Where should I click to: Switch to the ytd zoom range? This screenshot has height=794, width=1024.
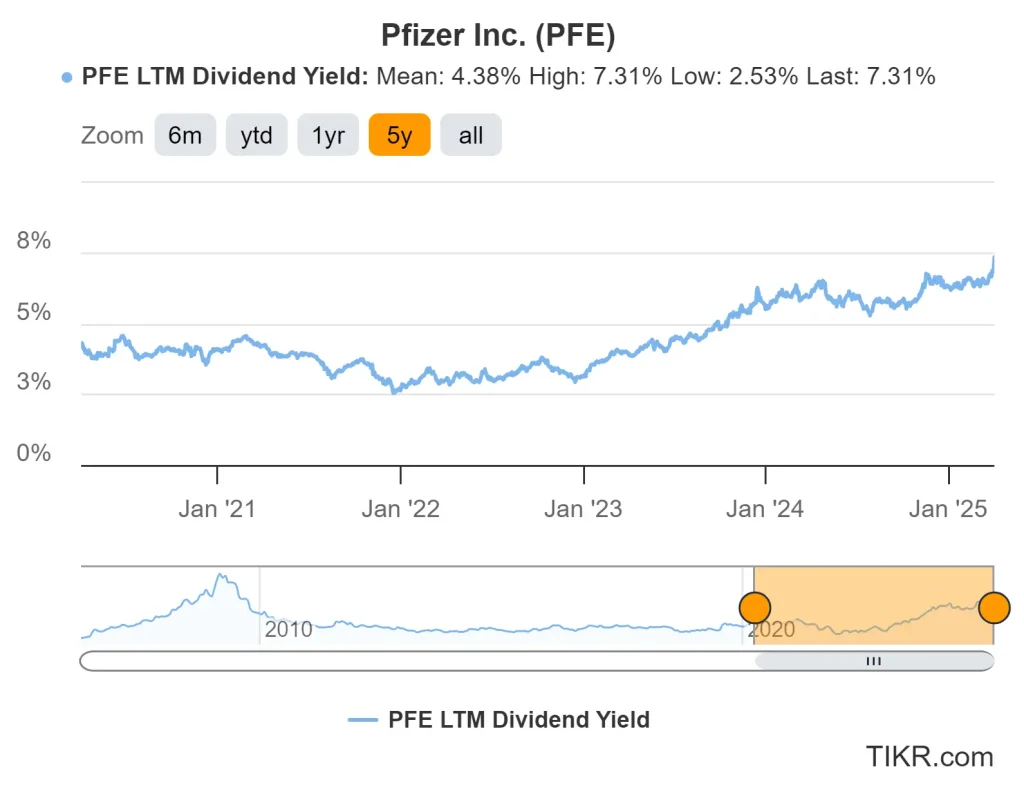tap(256, 135)
